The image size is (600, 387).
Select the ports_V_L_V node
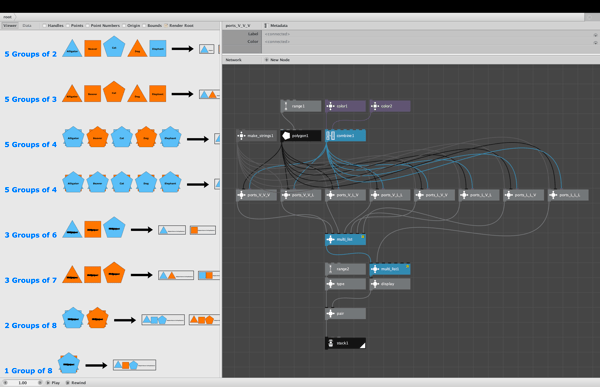(x=345, y=195)
